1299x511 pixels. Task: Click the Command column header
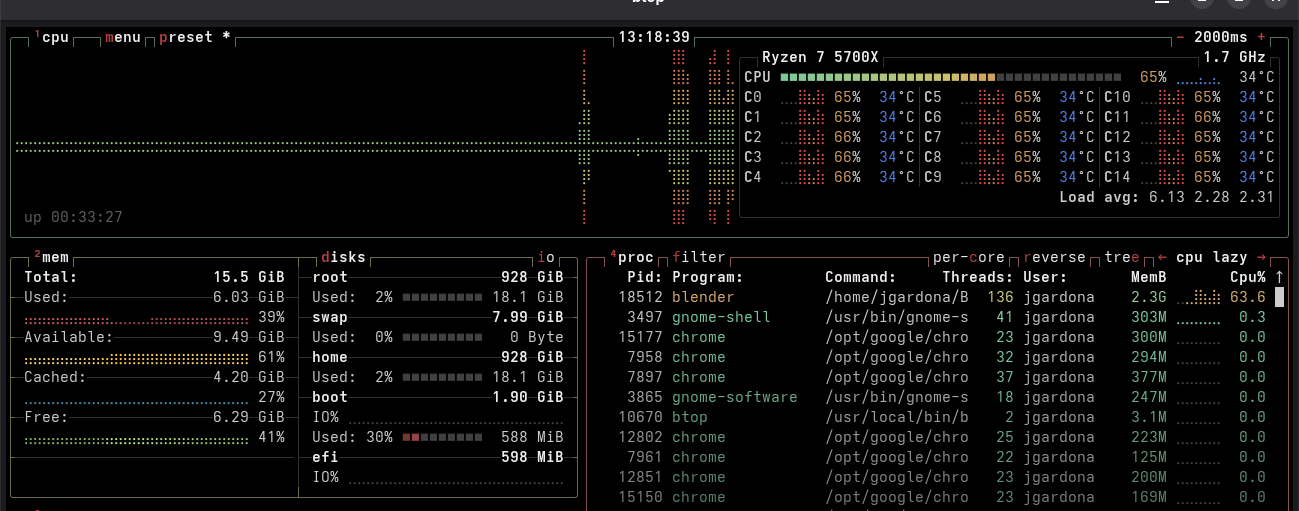tap(861, 277)
